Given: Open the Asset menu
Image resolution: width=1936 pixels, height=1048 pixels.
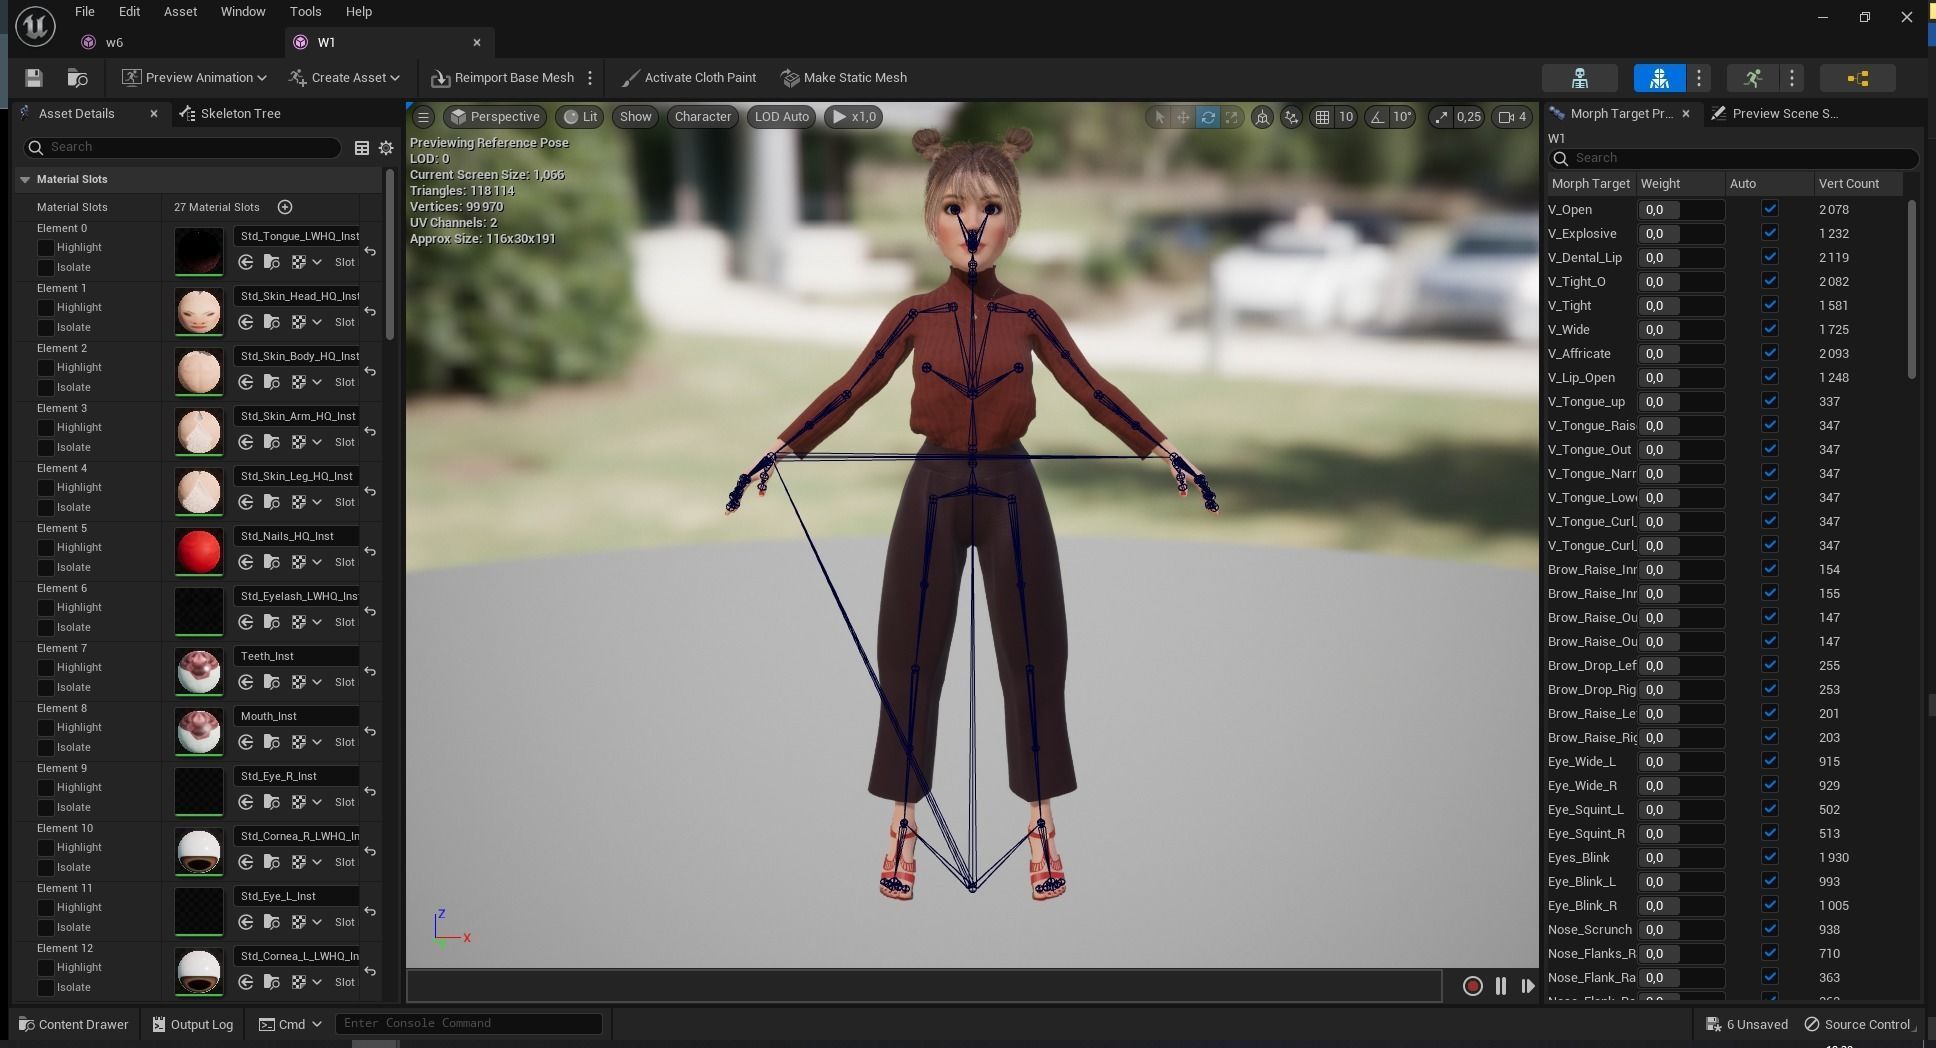Looking at the screenshot, I should (180, 11).
